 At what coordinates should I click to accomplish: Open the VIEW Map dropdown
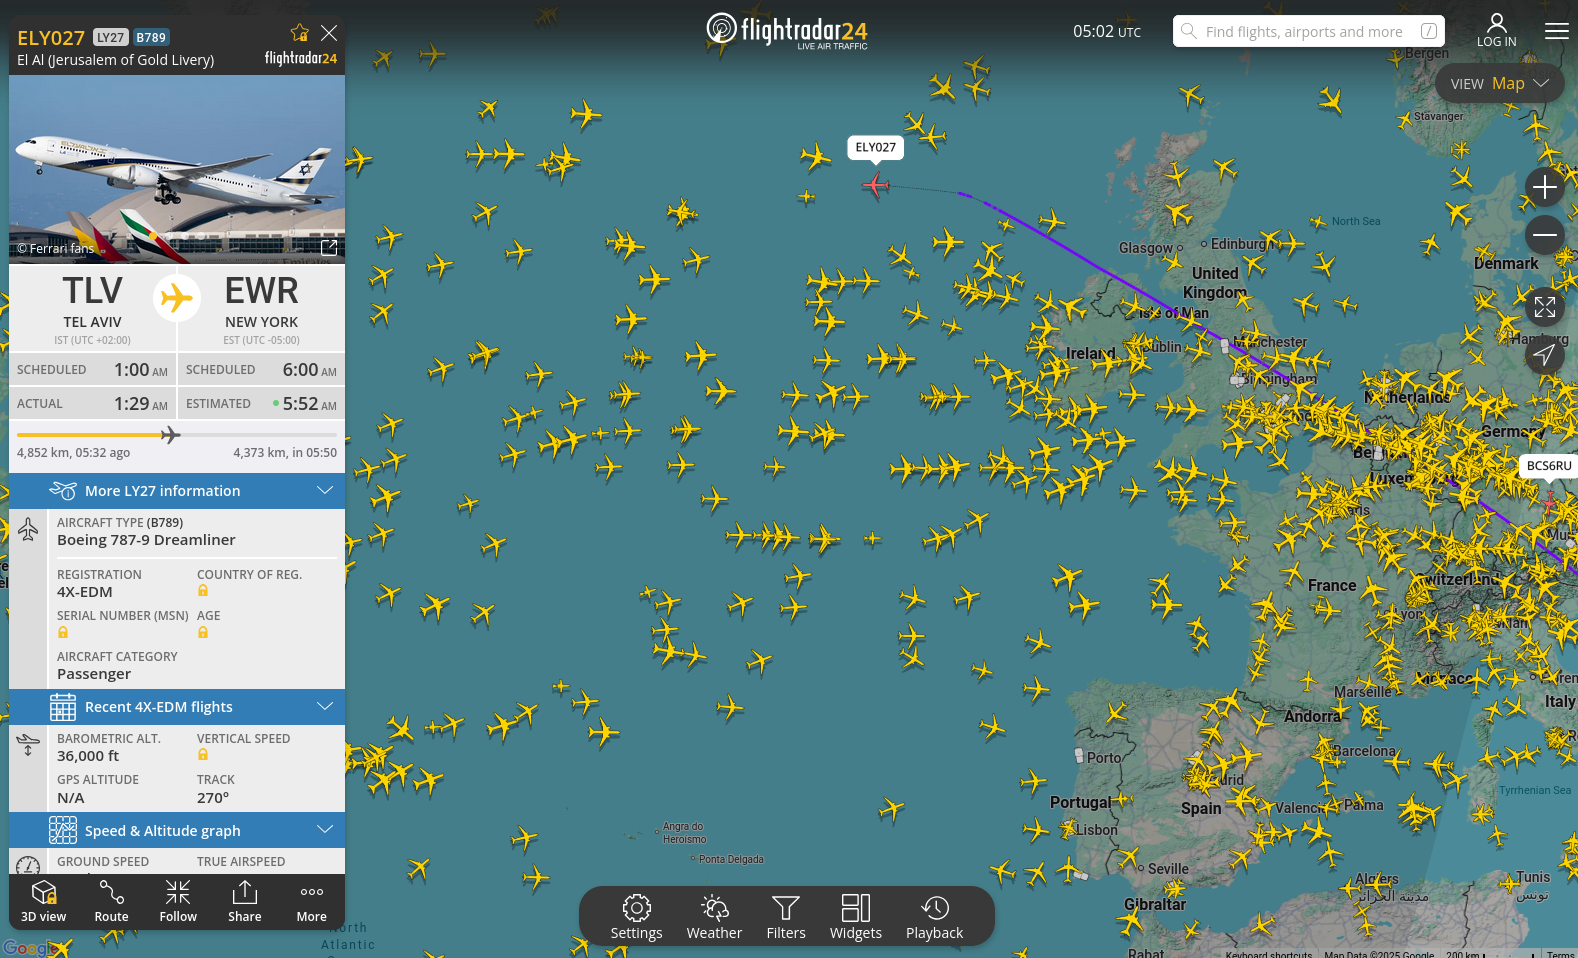click(1500, 84)
